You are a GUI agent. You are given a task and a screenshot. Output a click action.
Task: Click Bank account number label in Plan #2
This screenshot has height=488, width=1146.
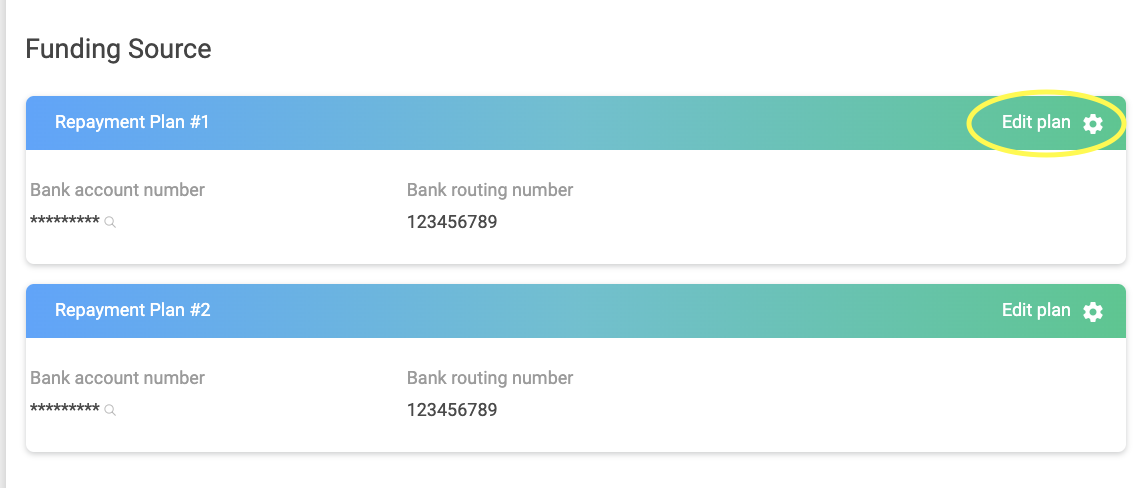(x=117, y=378)
